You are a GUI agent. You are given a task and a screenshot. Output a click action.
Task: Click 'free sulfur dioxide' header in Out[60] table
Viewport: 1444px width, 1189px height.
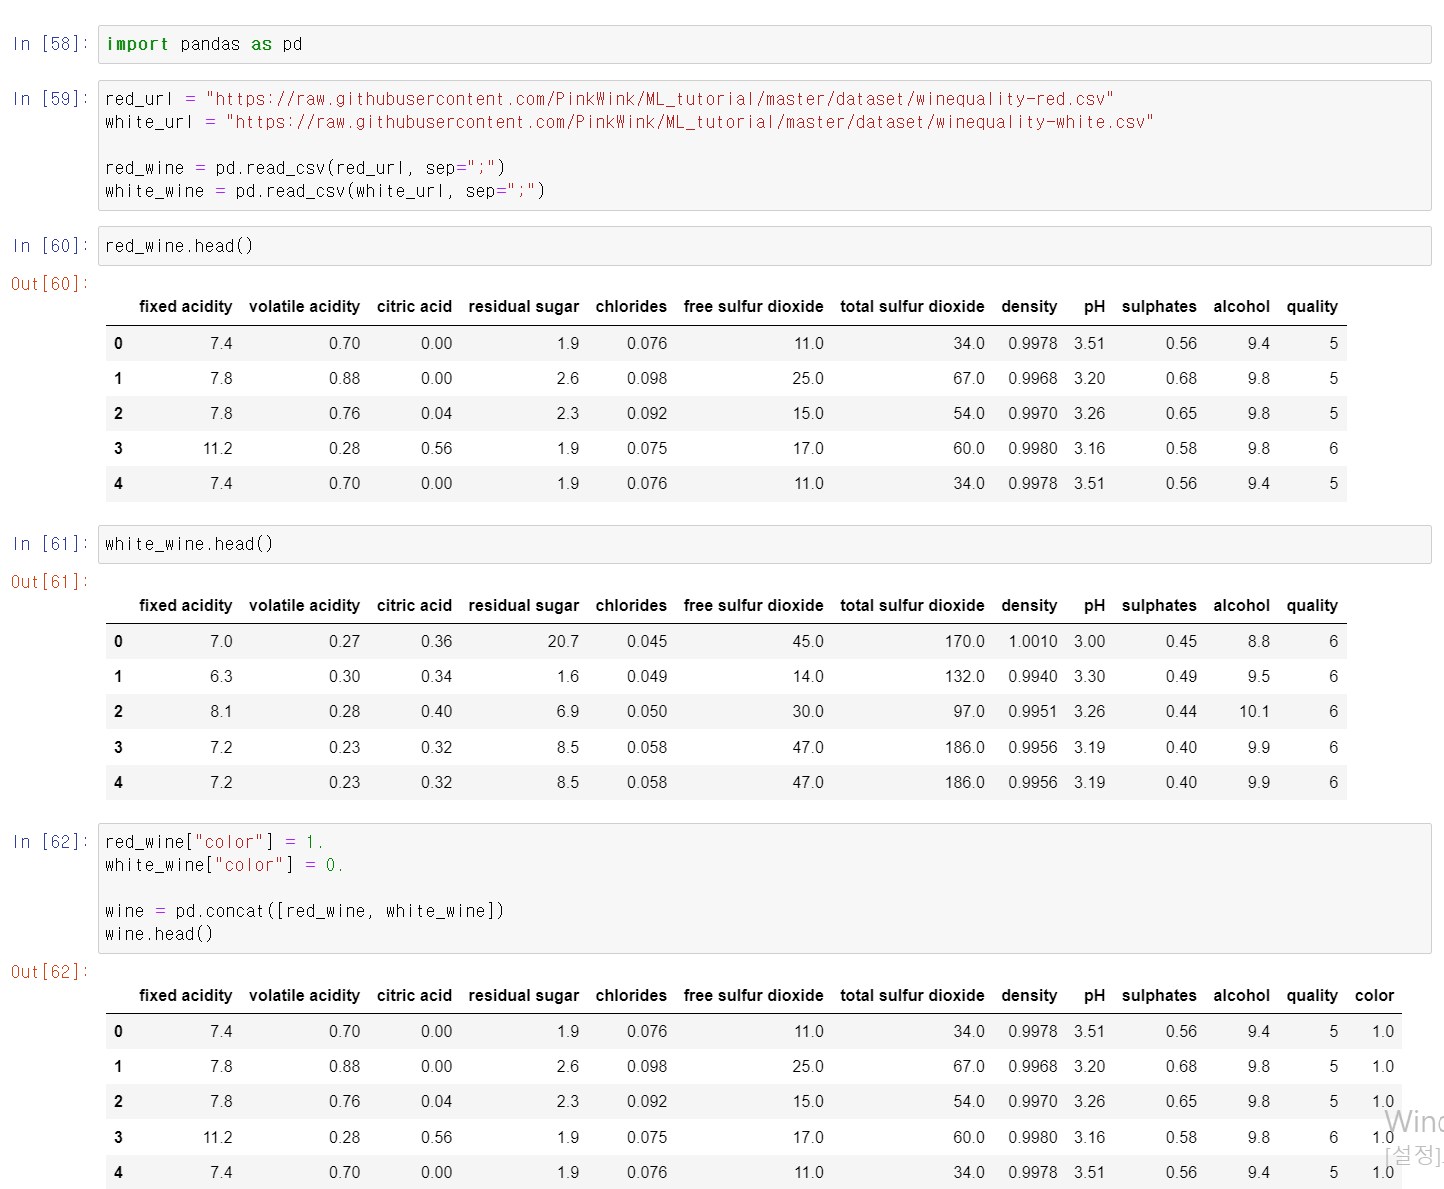[x=754, y=307]
